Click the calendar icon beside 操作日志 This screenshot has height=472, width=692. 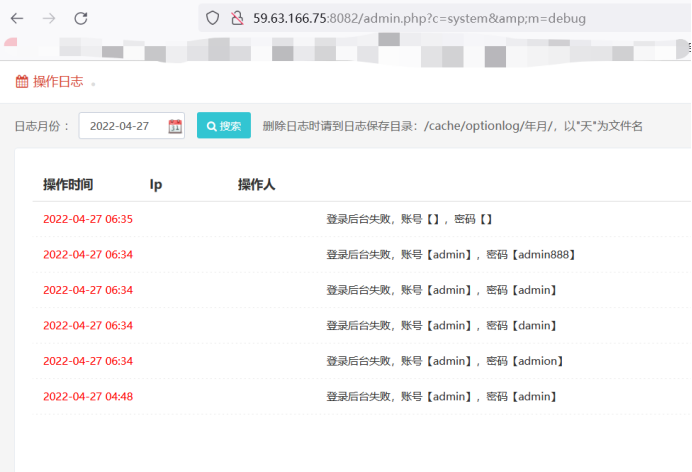[22, 82]
